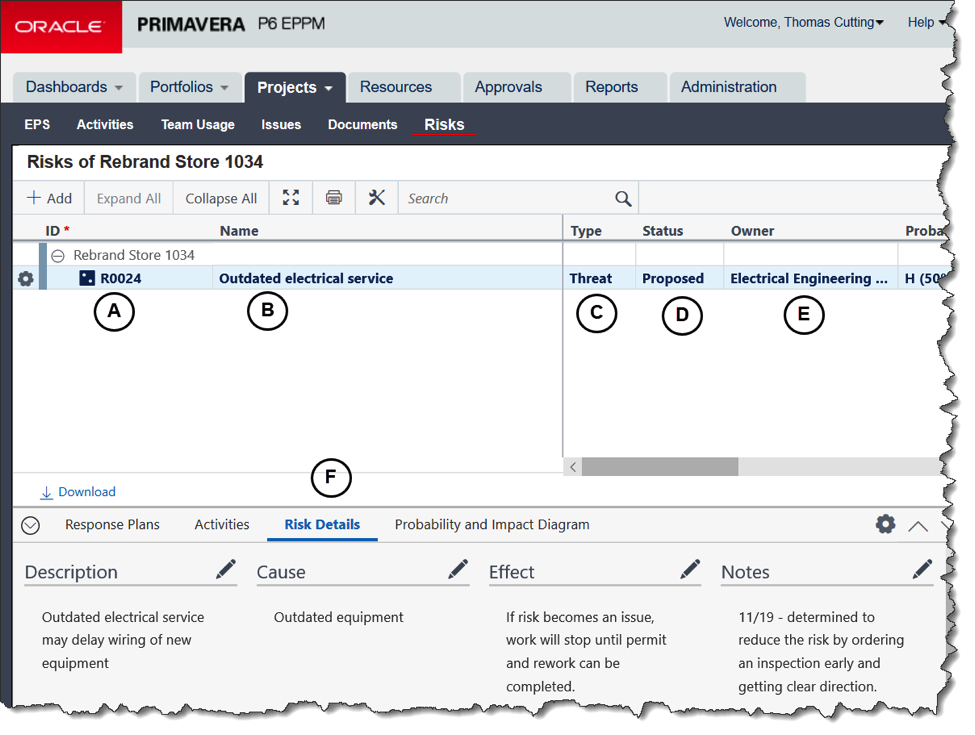The width and height of the screenshot is (975, 735).
Task: Sort by the Type column header
Action: [x=586, y=231]
